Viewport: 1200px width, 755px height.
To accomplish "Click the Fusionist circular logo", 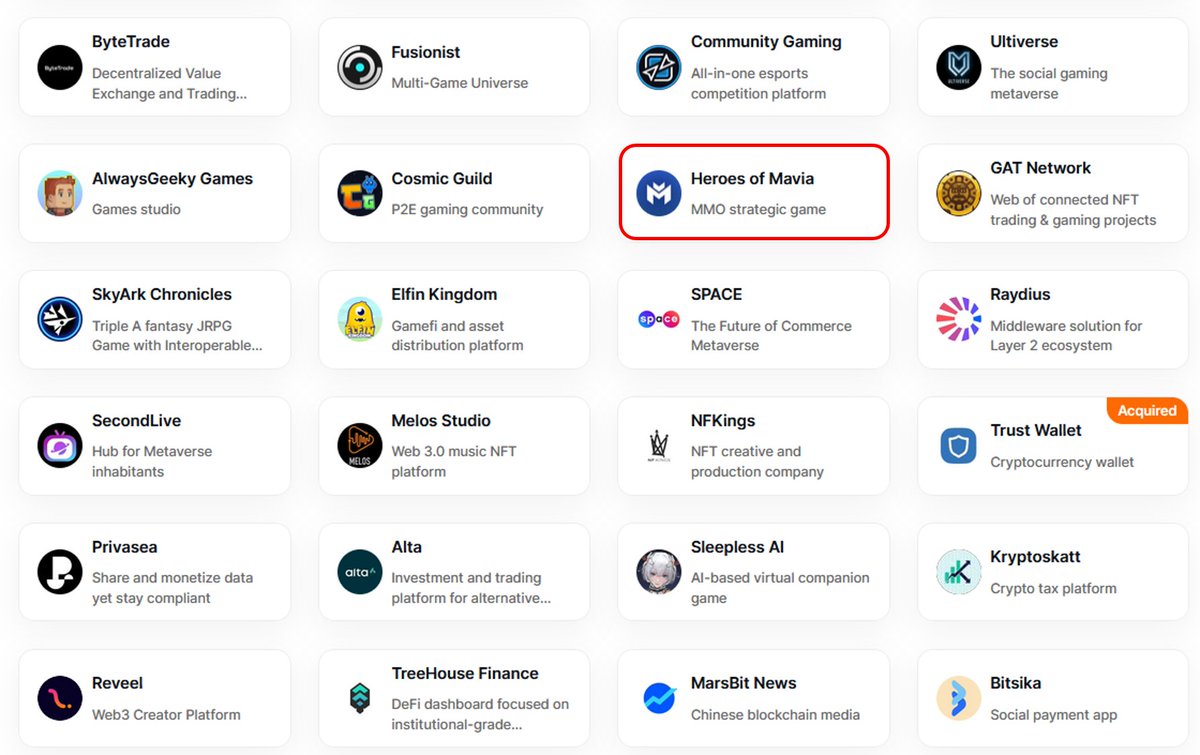I will click(x=359, y=68).
